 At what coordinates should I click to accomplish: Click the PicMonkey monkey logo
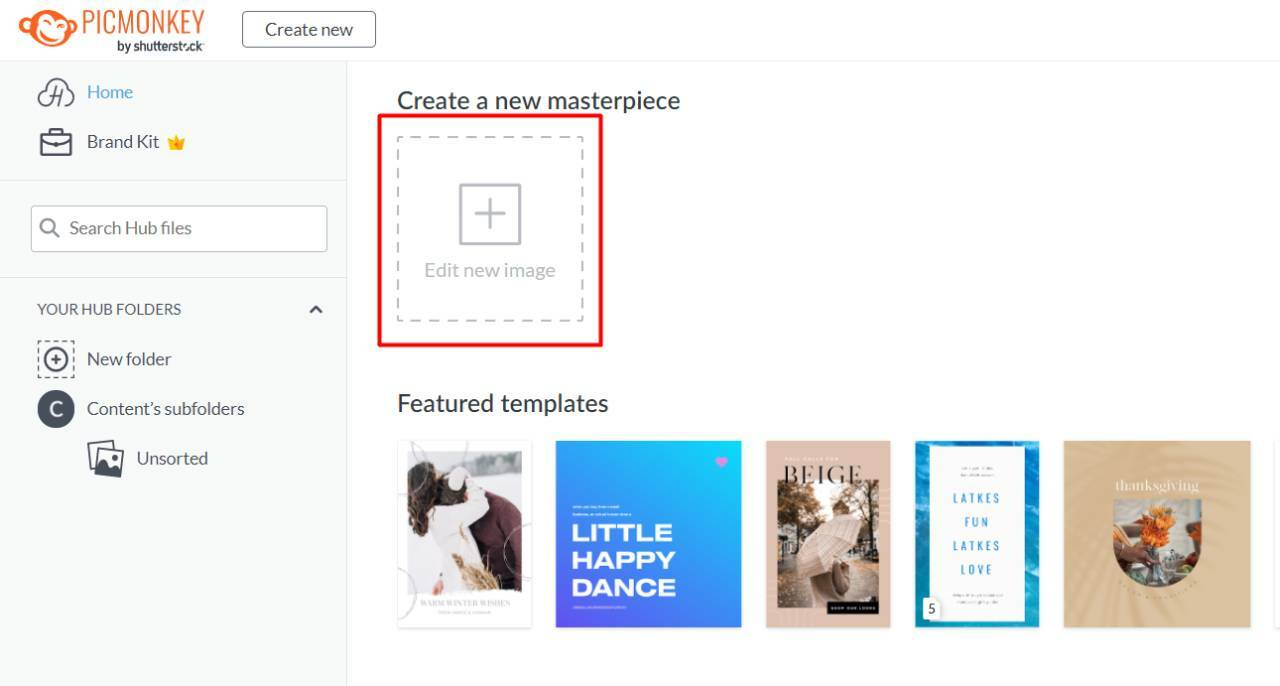[x=46, y=29]
